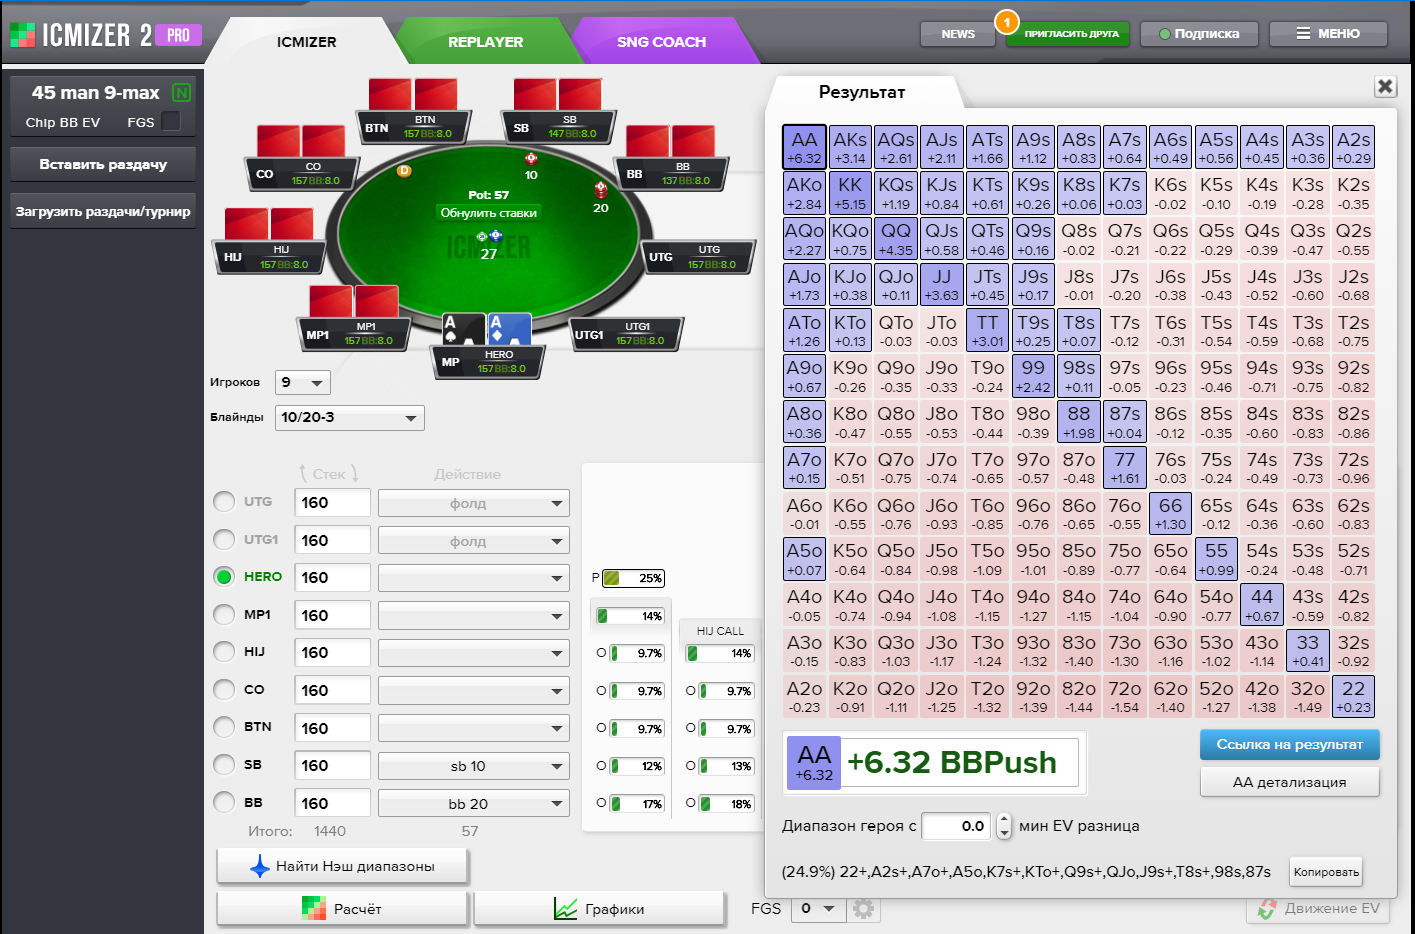Click the HIJ player's face-down cards
Screen dimensions: 1415x934
(x=269, y=224)
